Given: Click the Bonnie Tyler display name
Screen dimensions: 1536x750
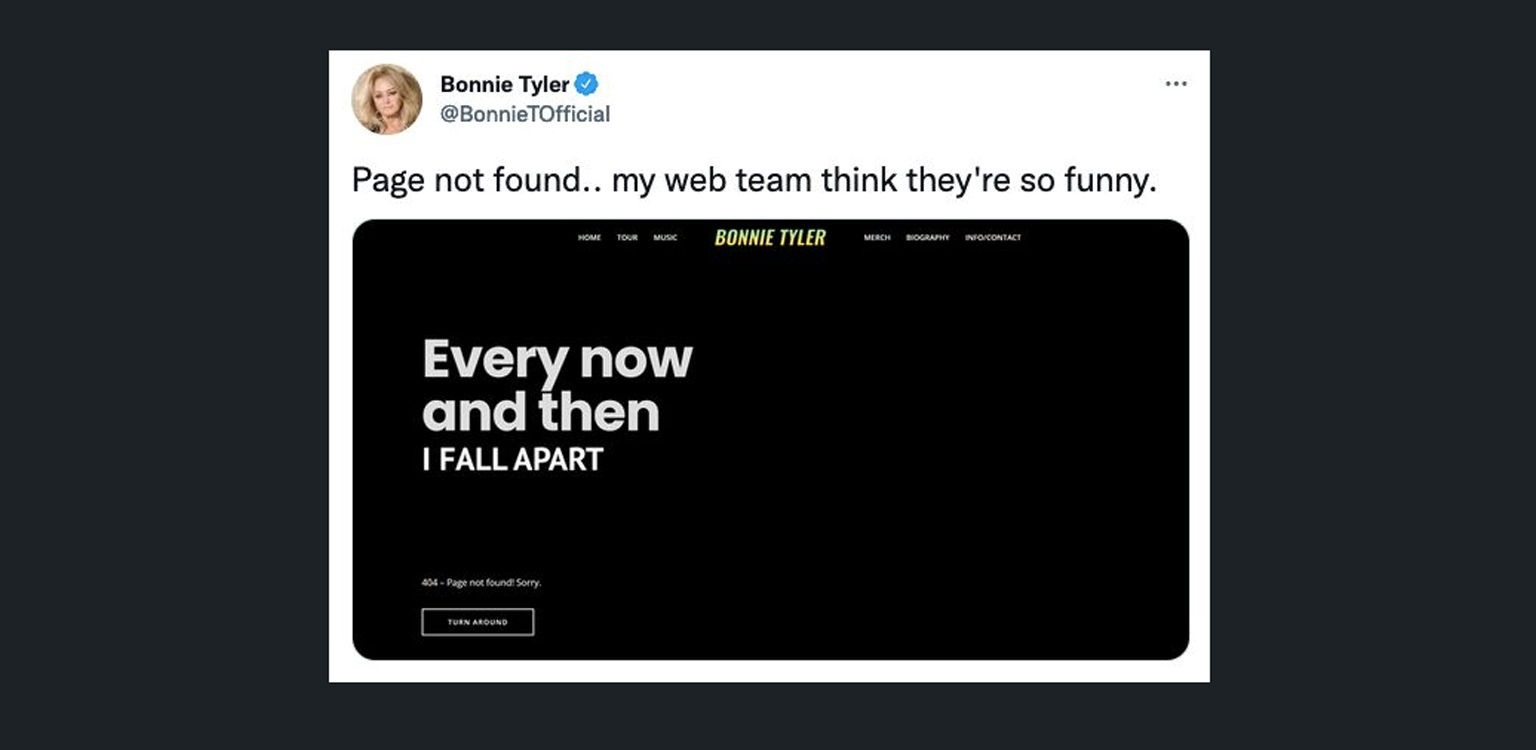Looking at the screenshot, I should [x=504, y=84].
